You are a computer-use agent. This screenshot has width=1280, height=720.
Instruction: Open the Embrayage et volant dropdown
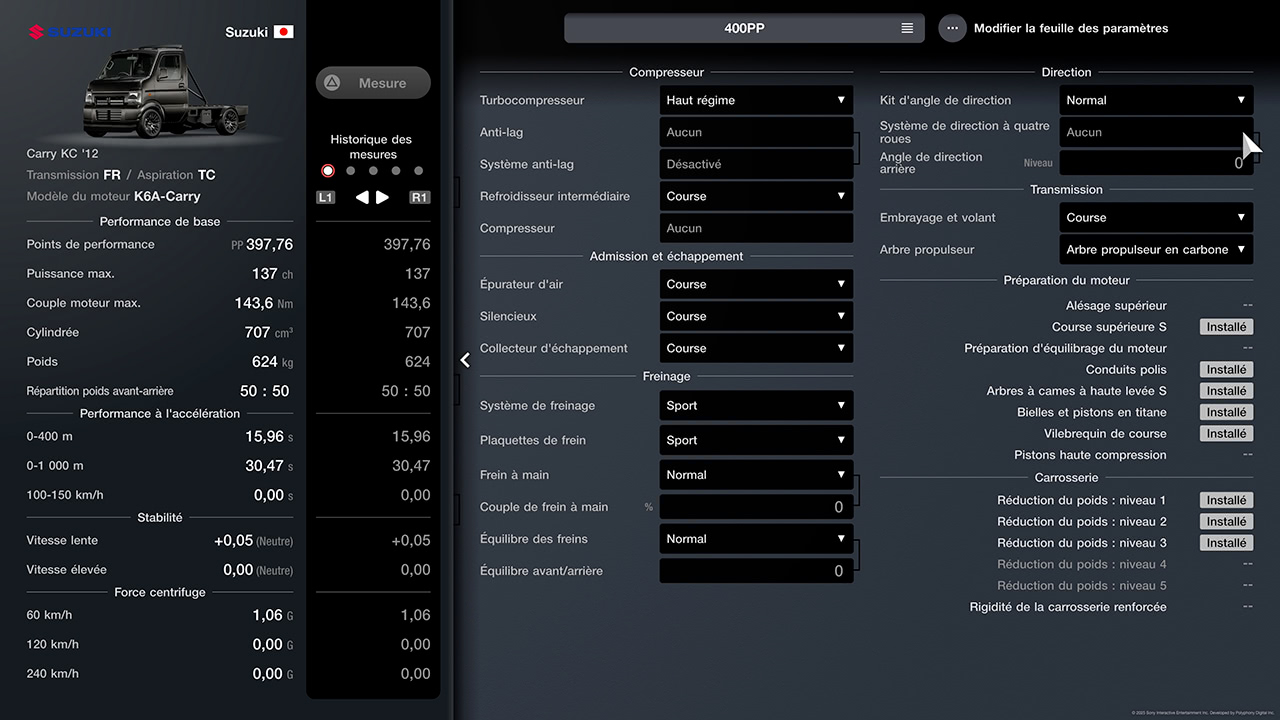point(1156,217)
